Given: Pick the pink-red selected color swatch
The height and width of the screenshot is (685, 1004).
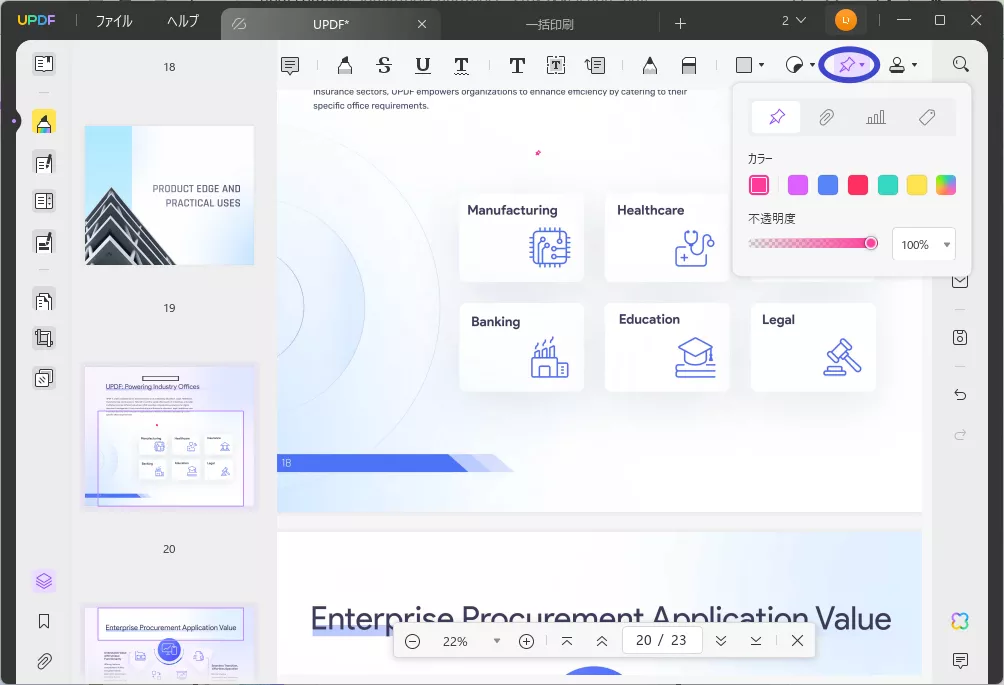Looking at the screenshot, I should coord(759,185).
